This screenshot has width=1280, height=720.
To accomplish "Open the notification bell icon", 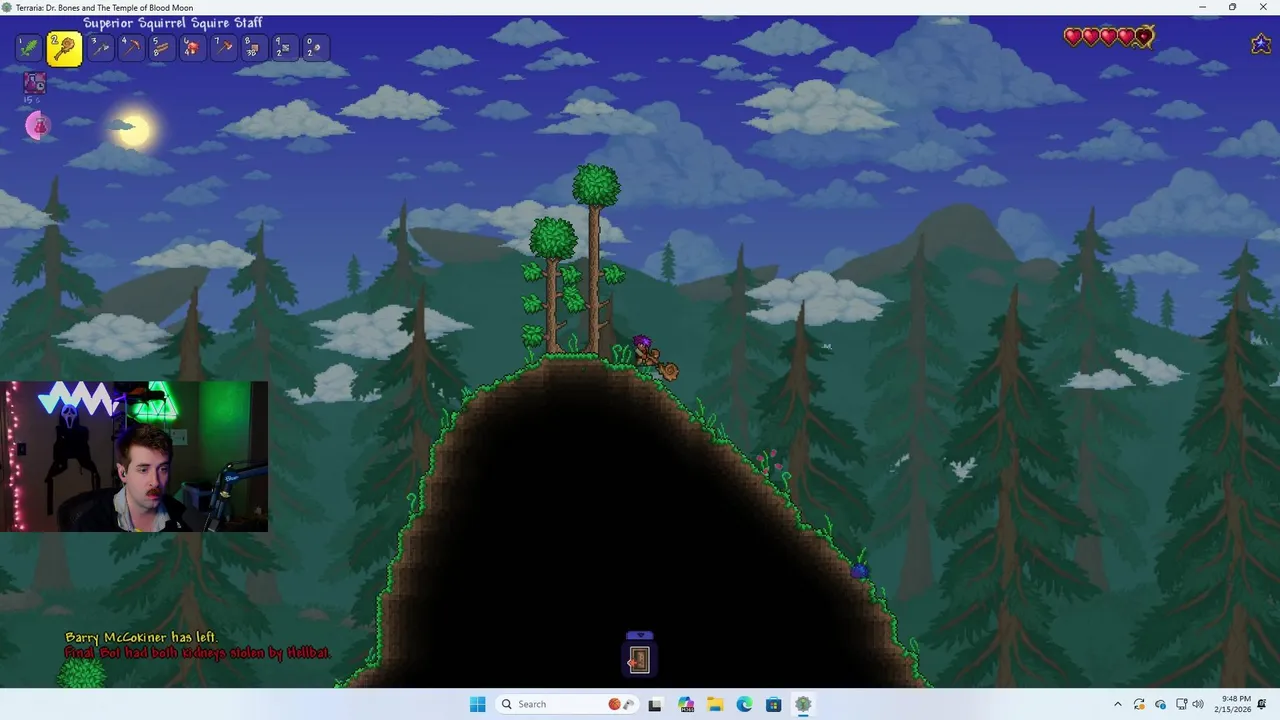I will coord(1262,704).
